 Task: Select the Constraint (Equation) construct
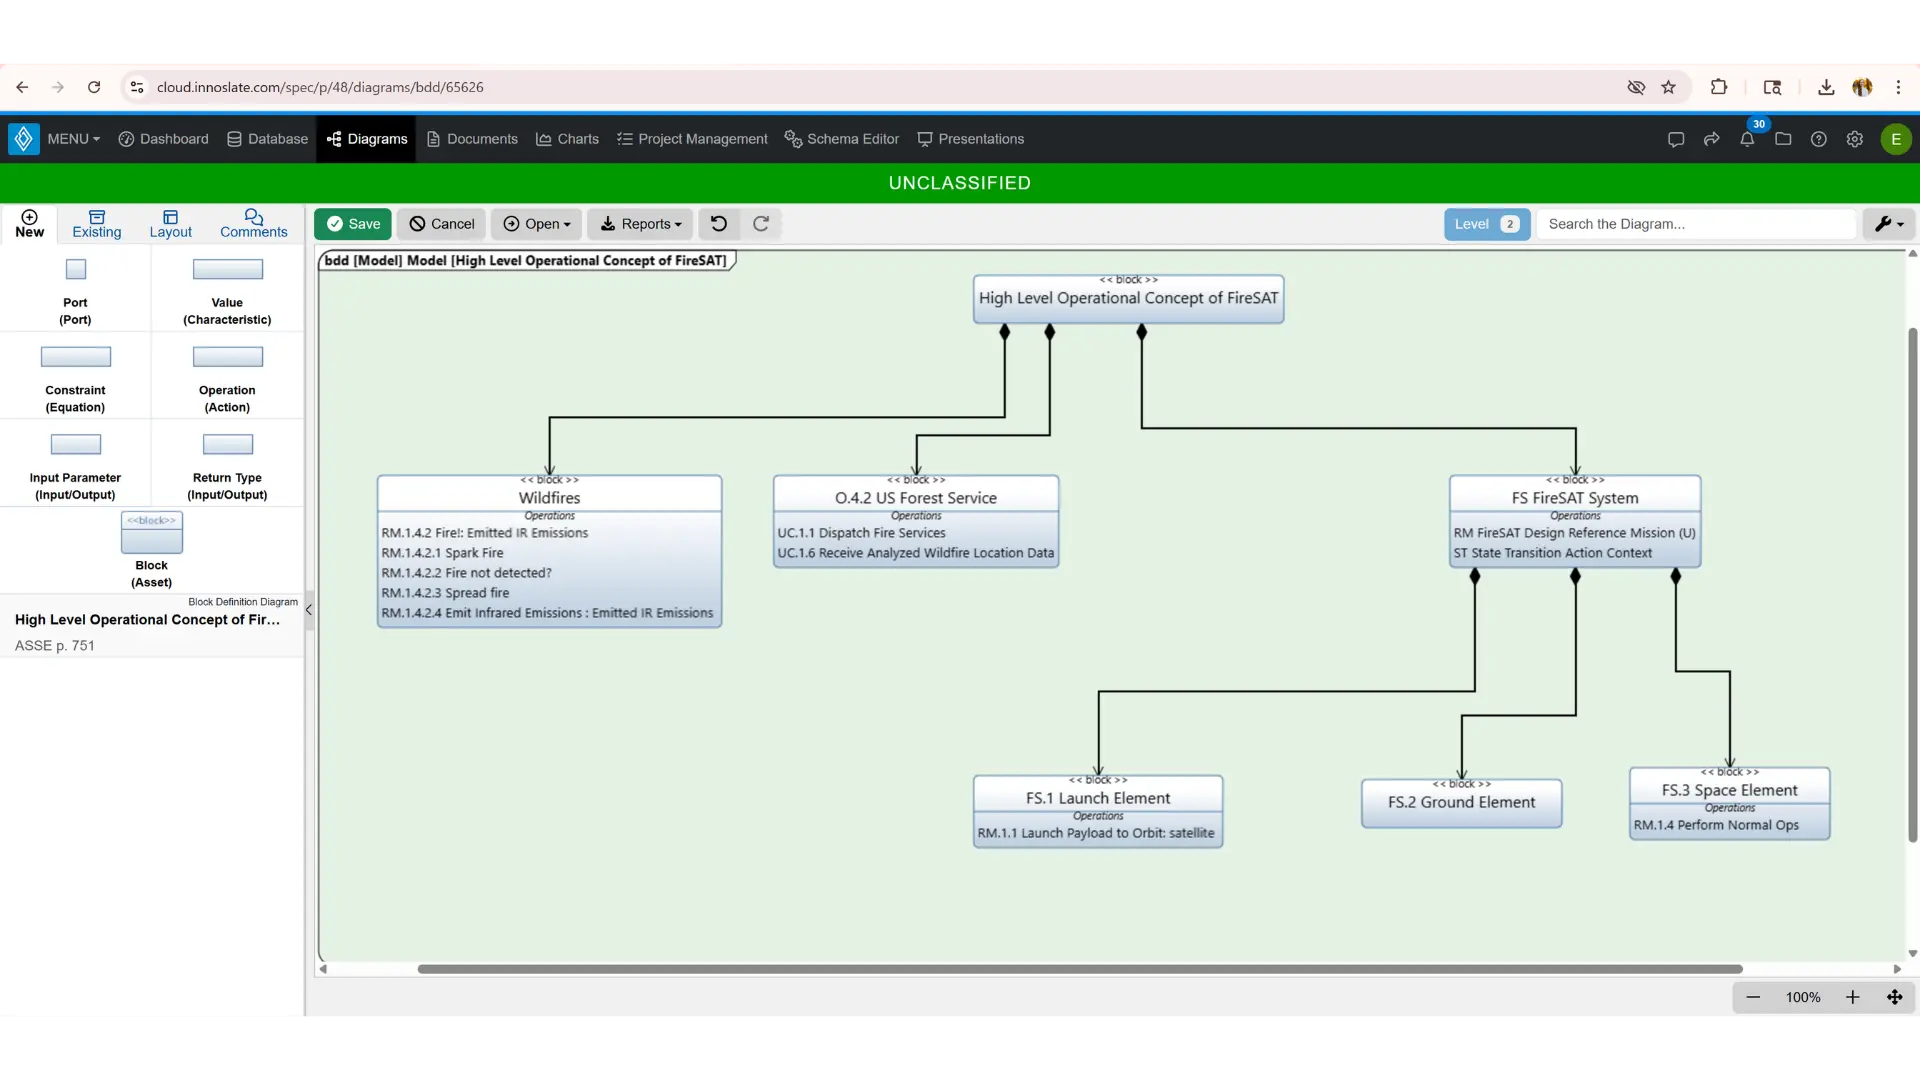75,378
